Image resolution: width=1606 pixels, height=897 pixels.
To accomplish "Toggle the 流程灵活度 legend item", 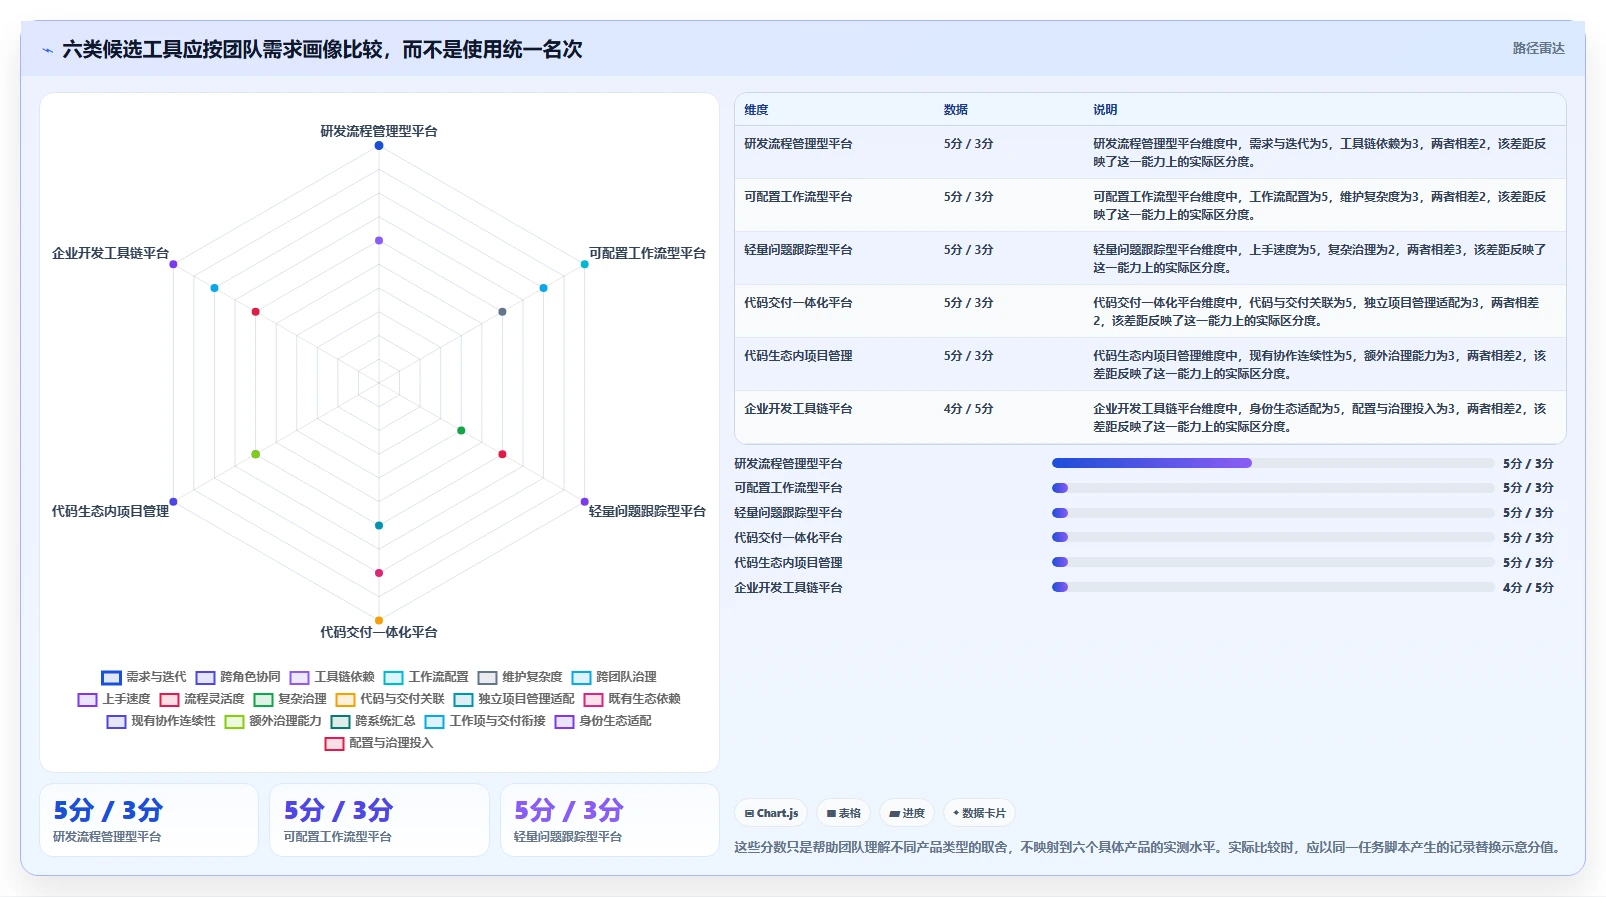I will pos(202,699).
